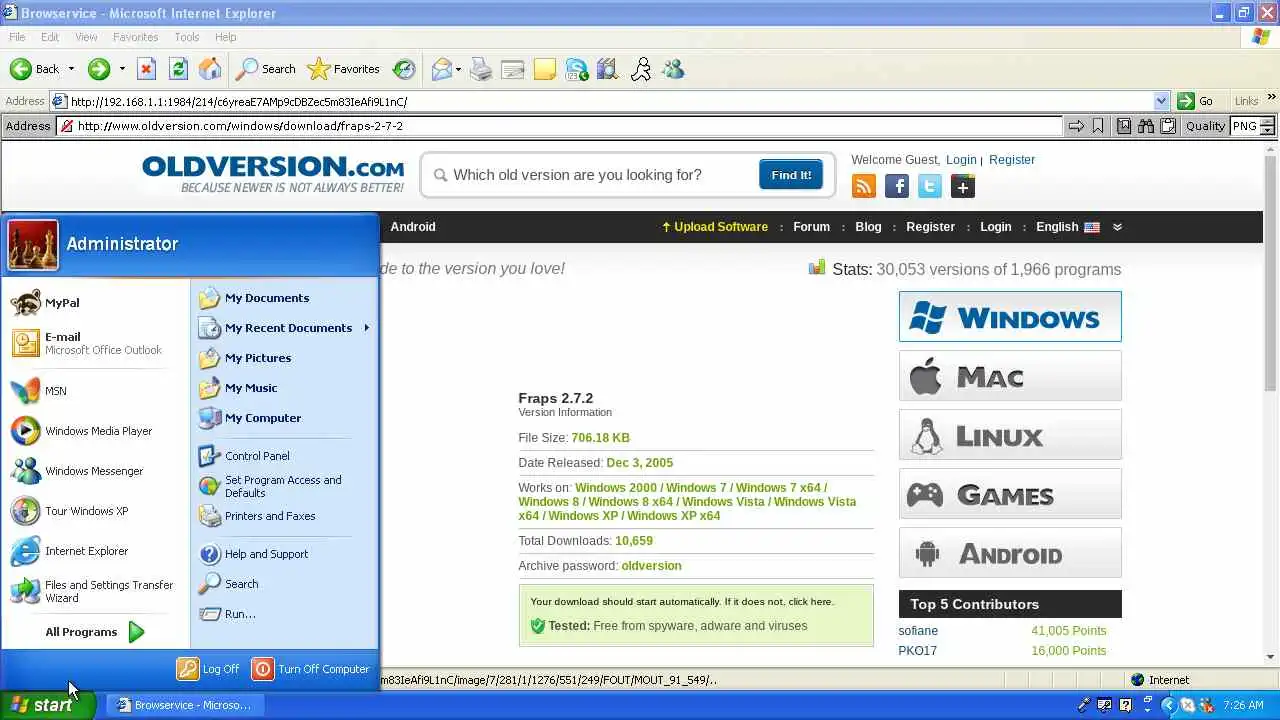Click contributor link sofiane
Viewport: 1280px width, 720px height.
918,631
